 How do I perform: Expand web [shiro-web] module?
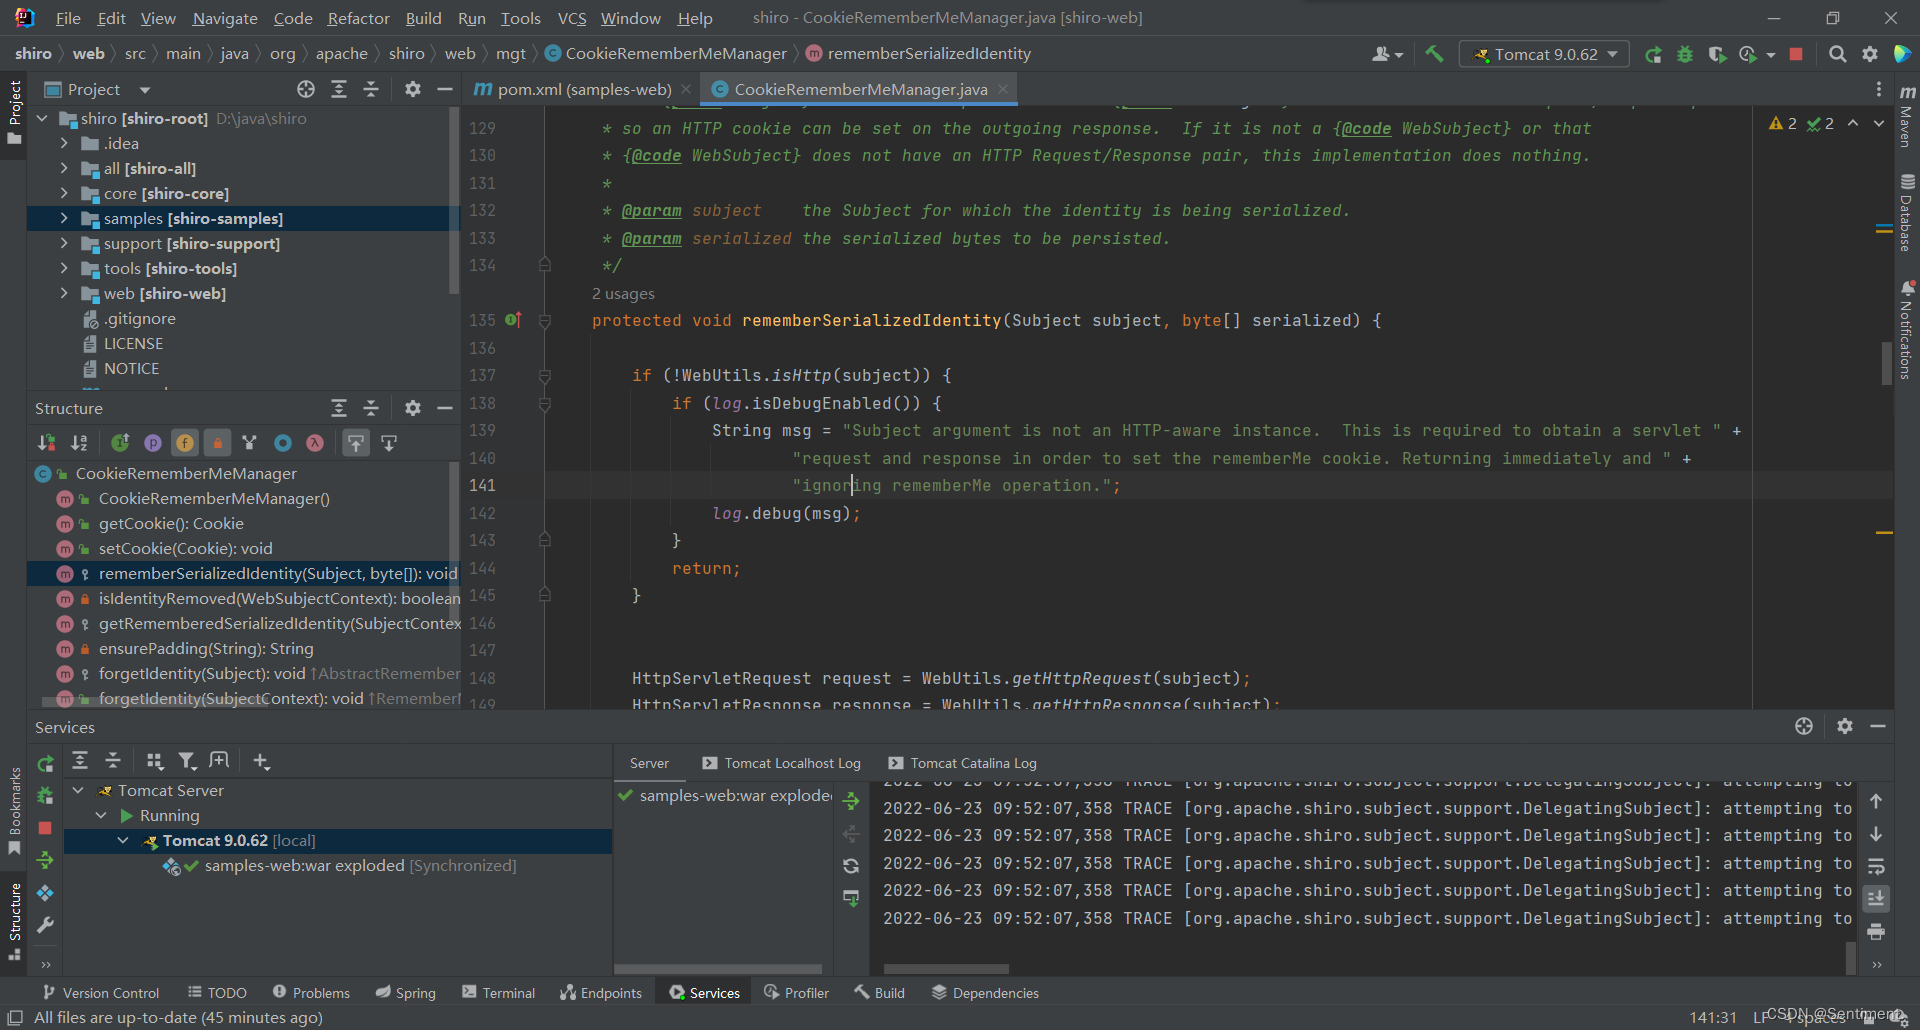64,293
